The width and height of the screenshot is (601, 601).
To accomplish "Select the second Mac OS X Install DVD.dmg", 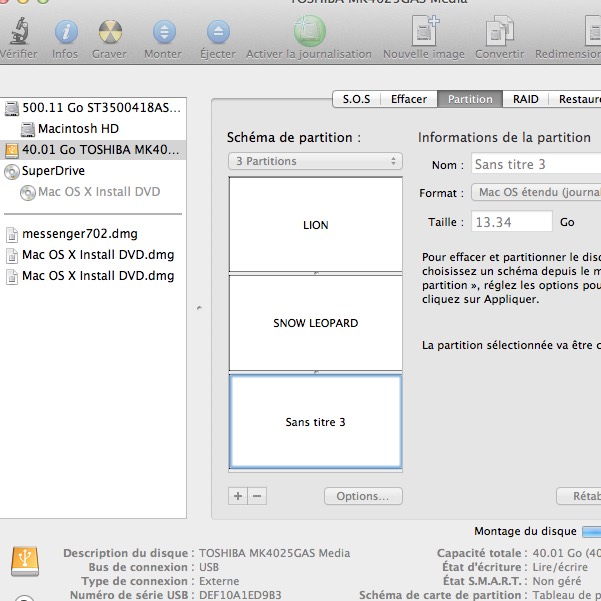I will [x=93, y=276].
